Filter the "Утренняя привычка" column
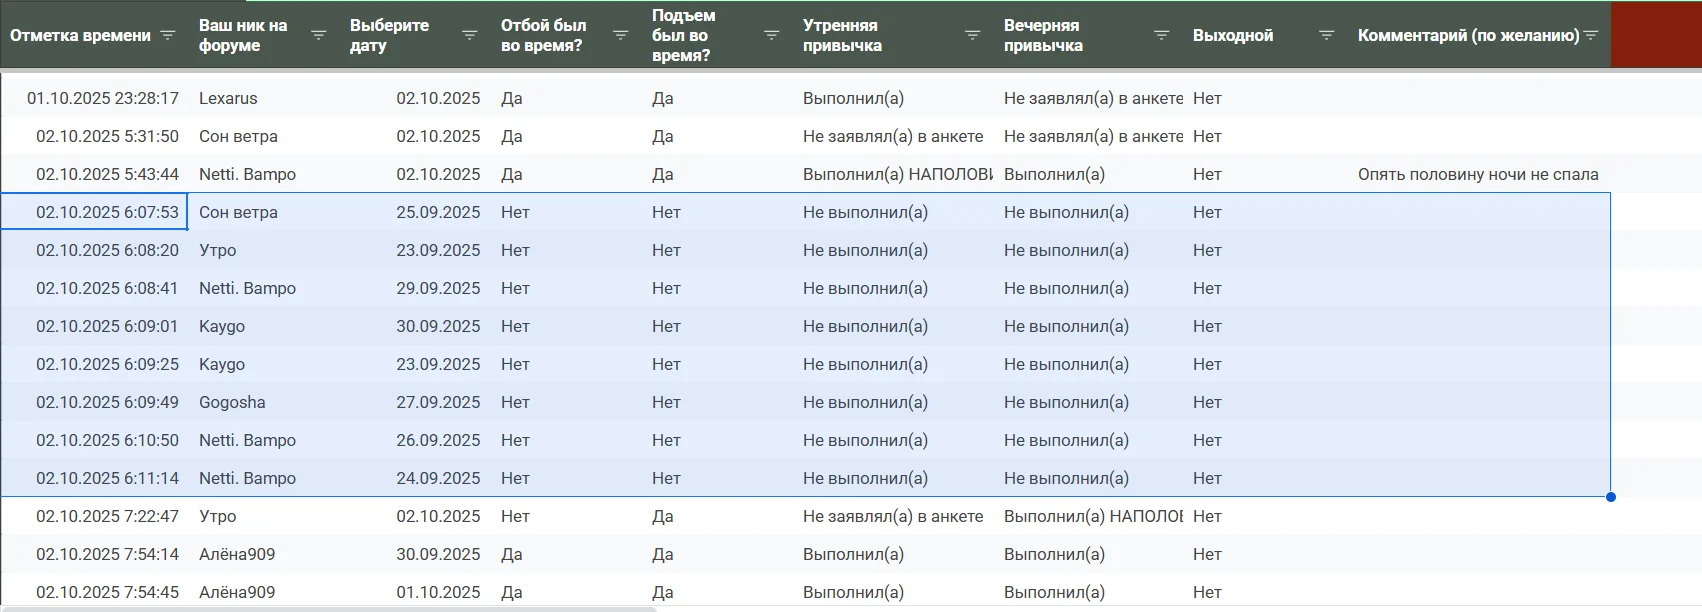The height and width of the screenshot is (612, 1702). pos(972,35)
